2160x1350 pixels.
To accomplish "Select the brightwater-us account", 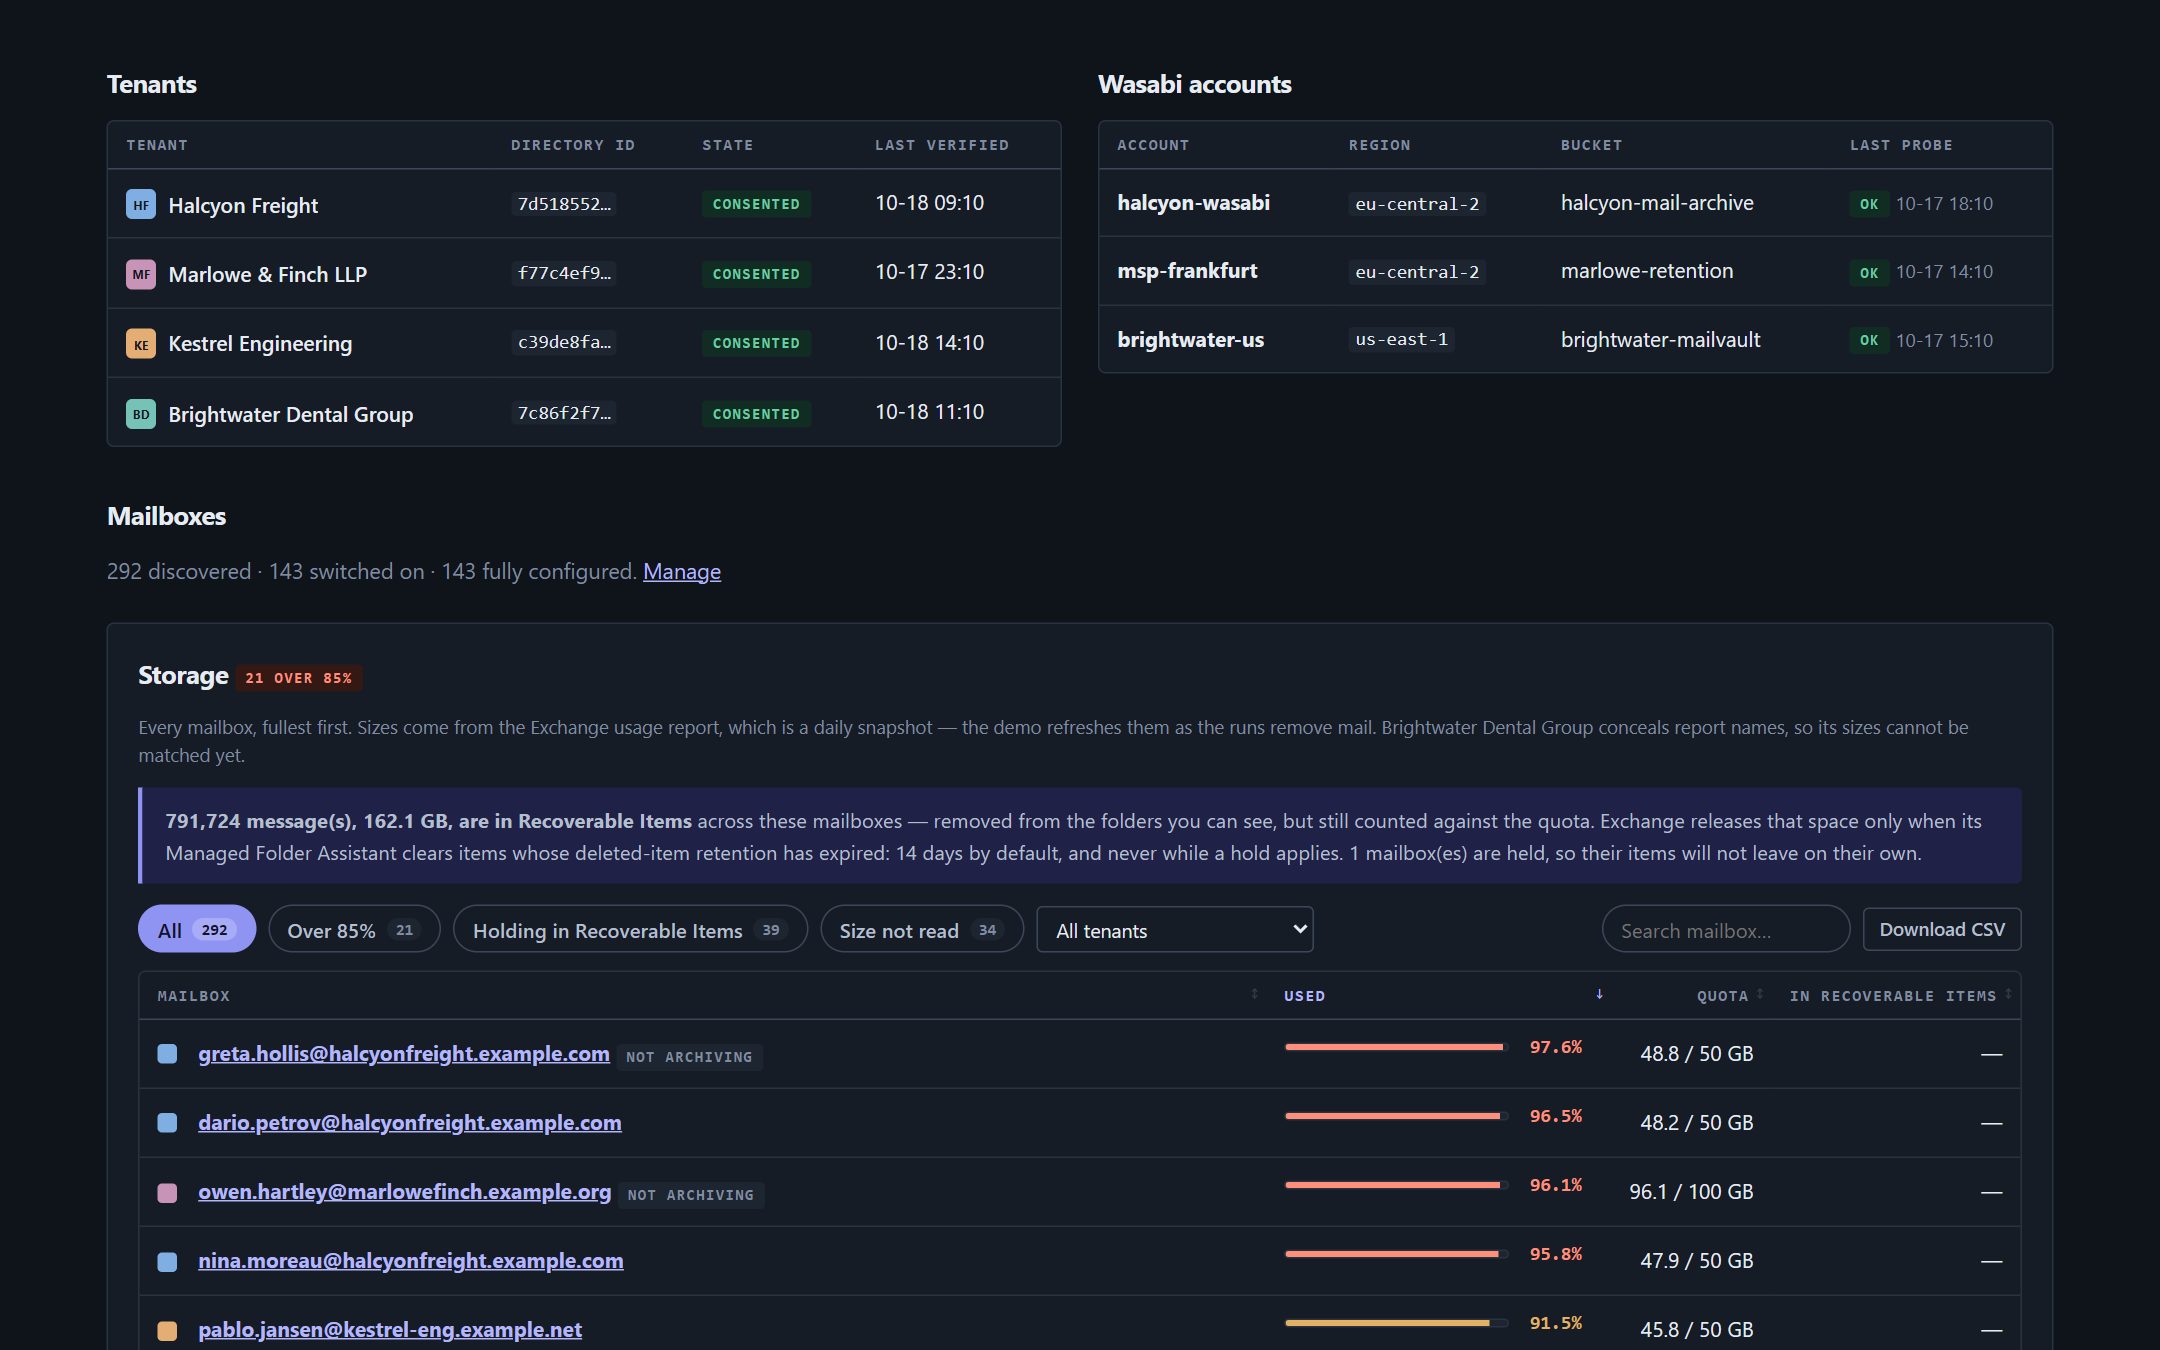I will tap(1190, 340).
